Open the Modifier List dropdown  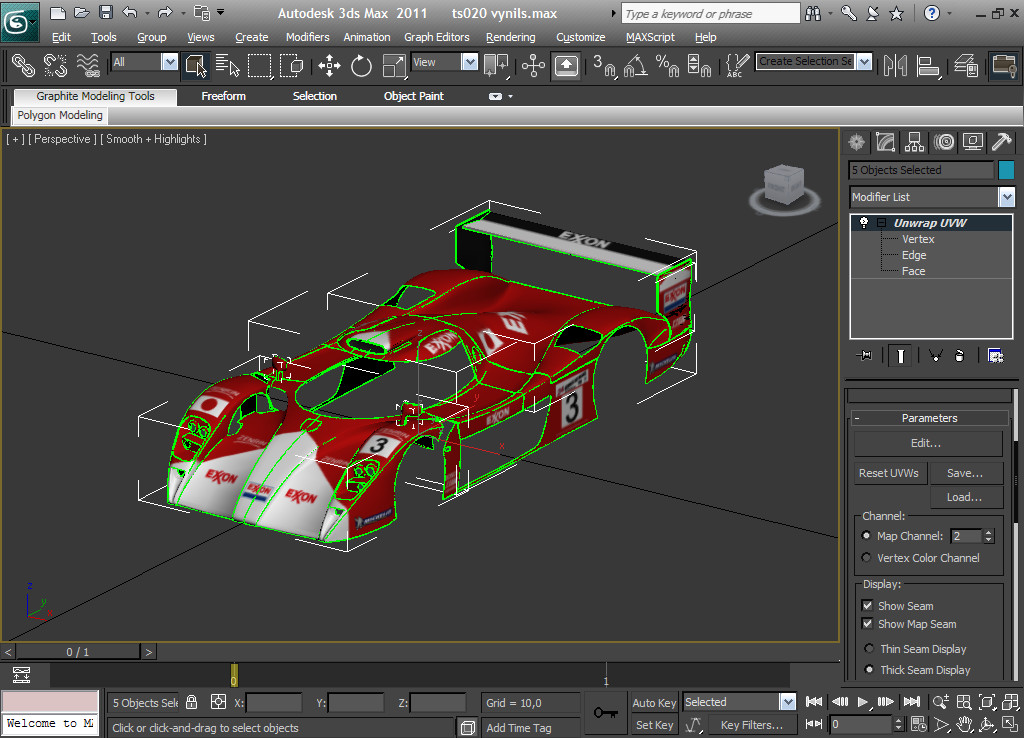click(1006, 197)
